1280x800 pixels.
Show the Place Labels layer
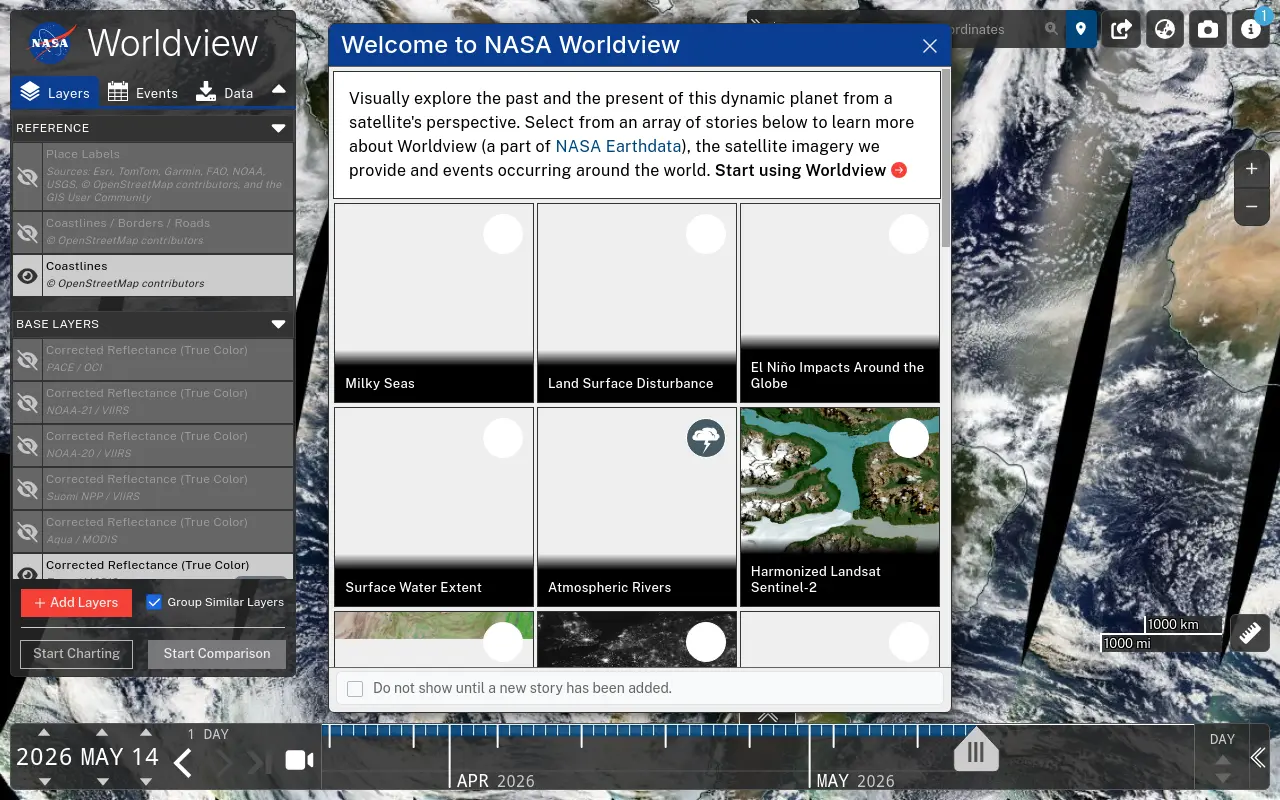[x=28, y=177]
